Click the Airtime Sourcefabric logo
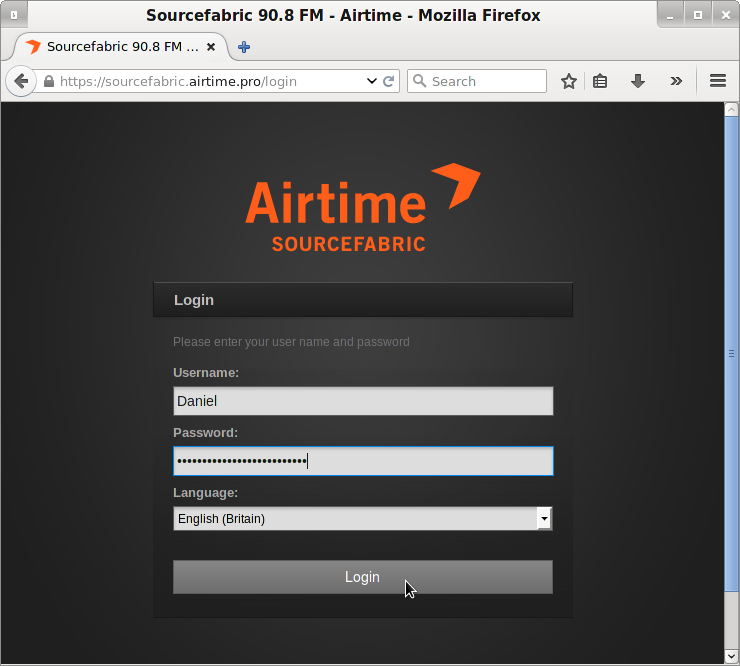Image resolution: width=740 pixels, height=666 pixels. point(362,207)
